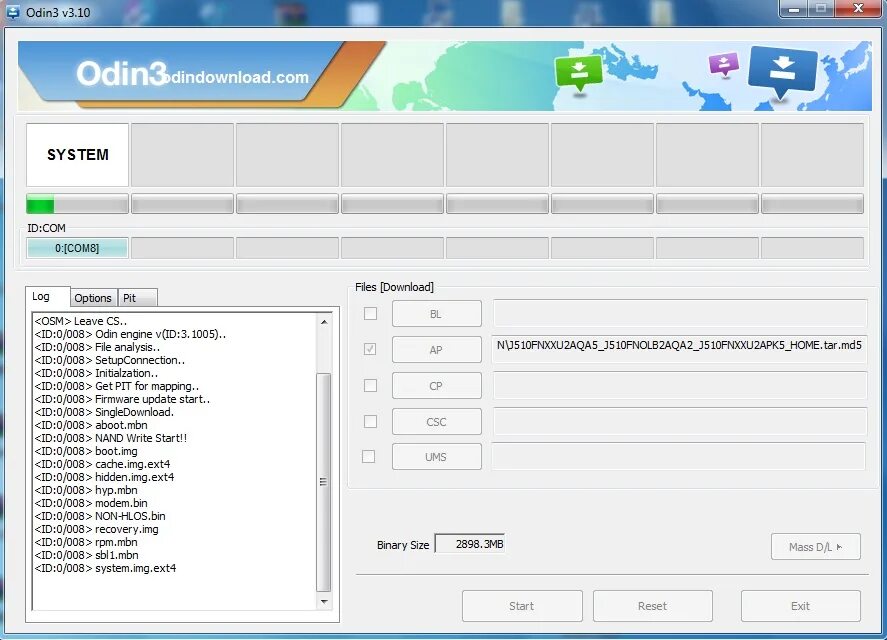Check the BL file checkbox
Image resolution: width=887 pixels, height=640 pixels.
371,313
